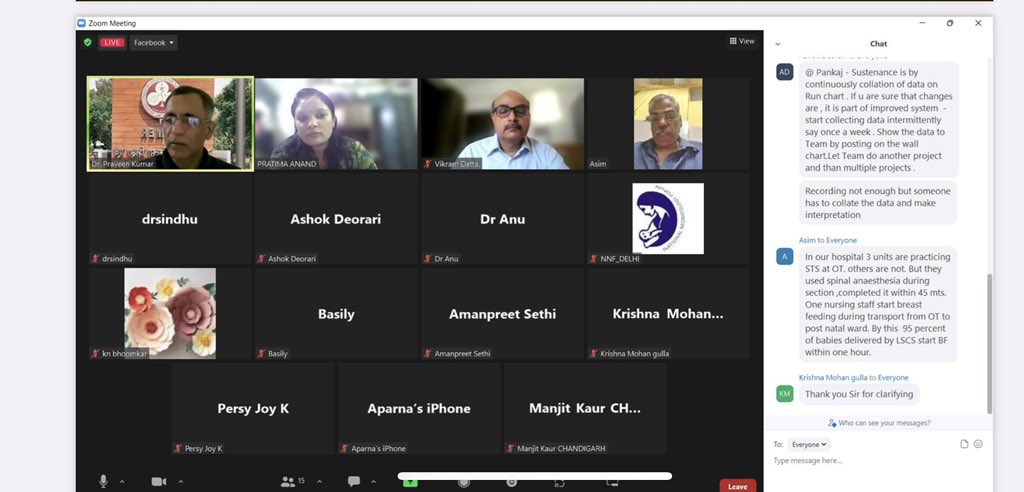Screen dimensions: 1024x492
Task: Click the green encryption shield icon
Action: (88, 42)
